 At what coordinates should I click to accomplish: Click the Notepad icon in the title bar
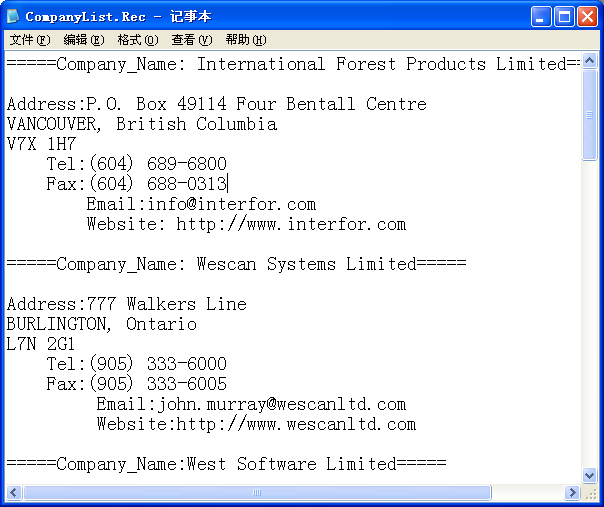tap(13, 16)
